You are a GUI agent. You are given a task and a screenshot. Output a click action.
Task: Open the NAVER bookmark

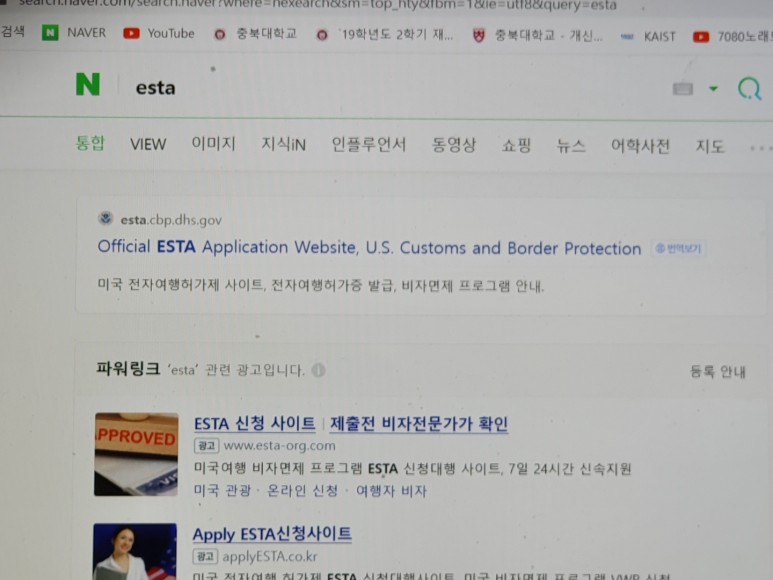pos(74,33)
